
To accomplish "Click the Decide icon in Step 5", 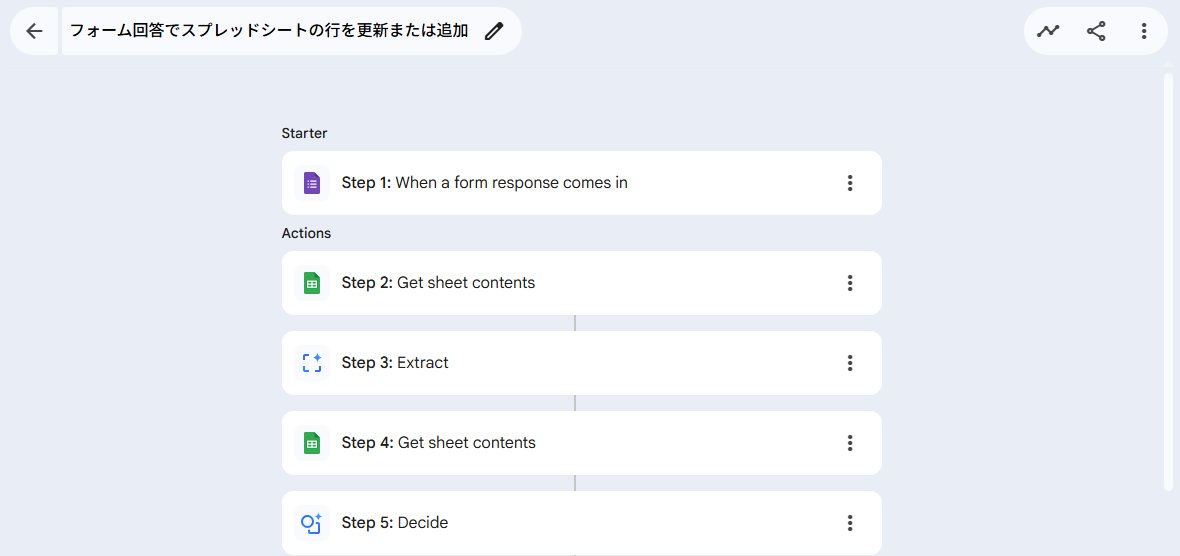I will [x=312, y=523].
